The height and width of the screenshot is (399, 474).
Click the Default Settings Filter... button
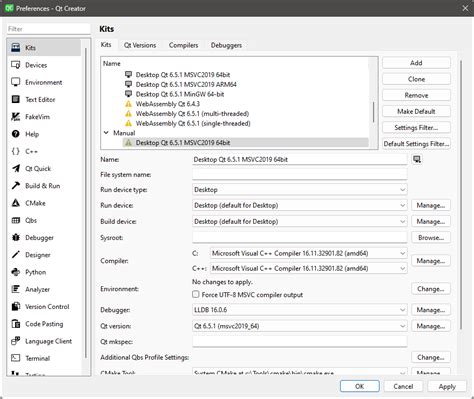(416, 144)
